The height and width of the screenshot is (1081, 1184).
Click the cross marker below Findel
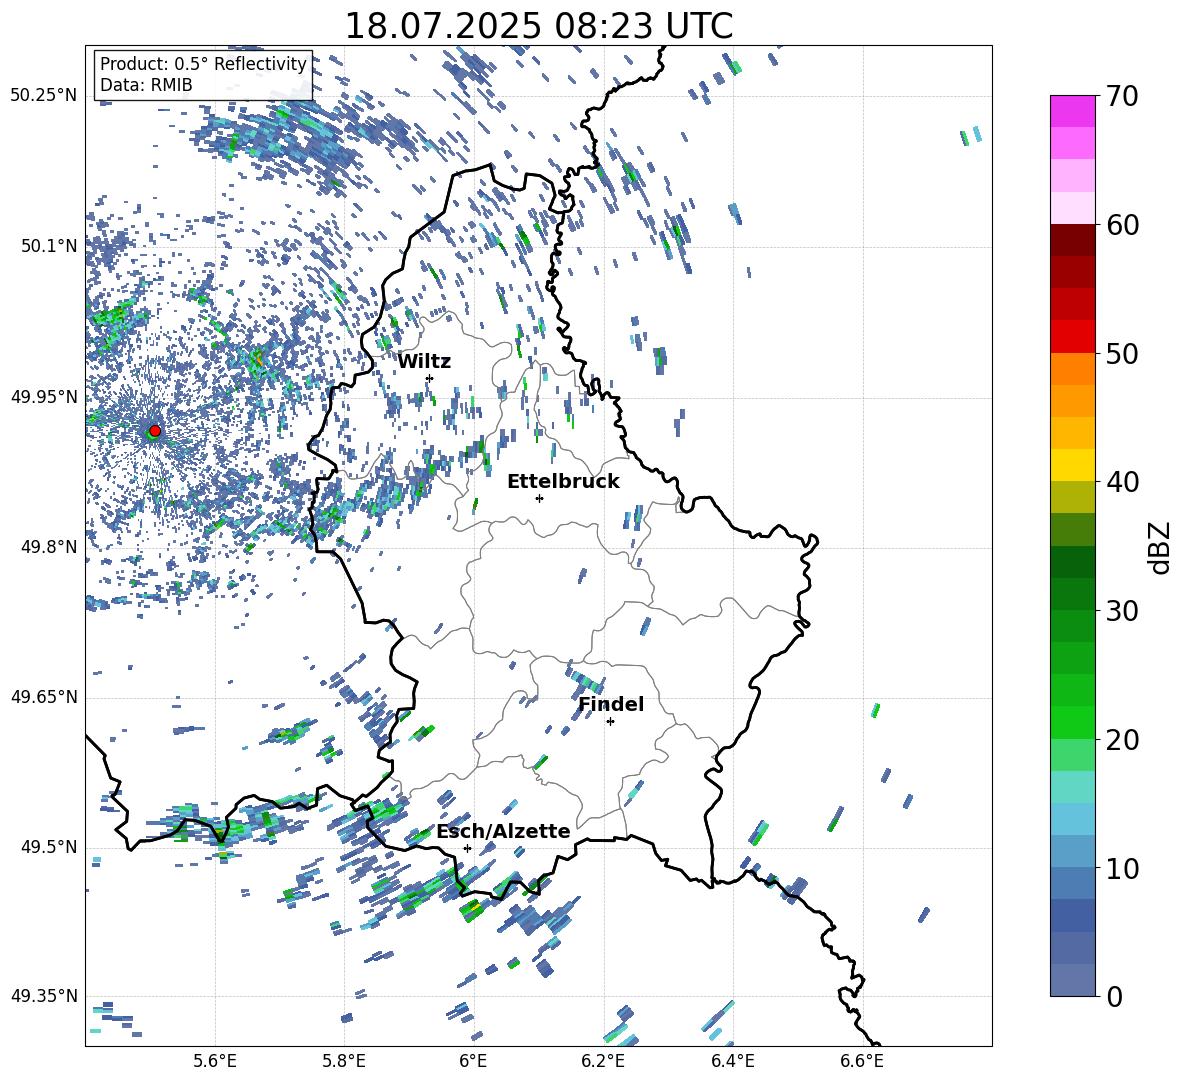610,722
